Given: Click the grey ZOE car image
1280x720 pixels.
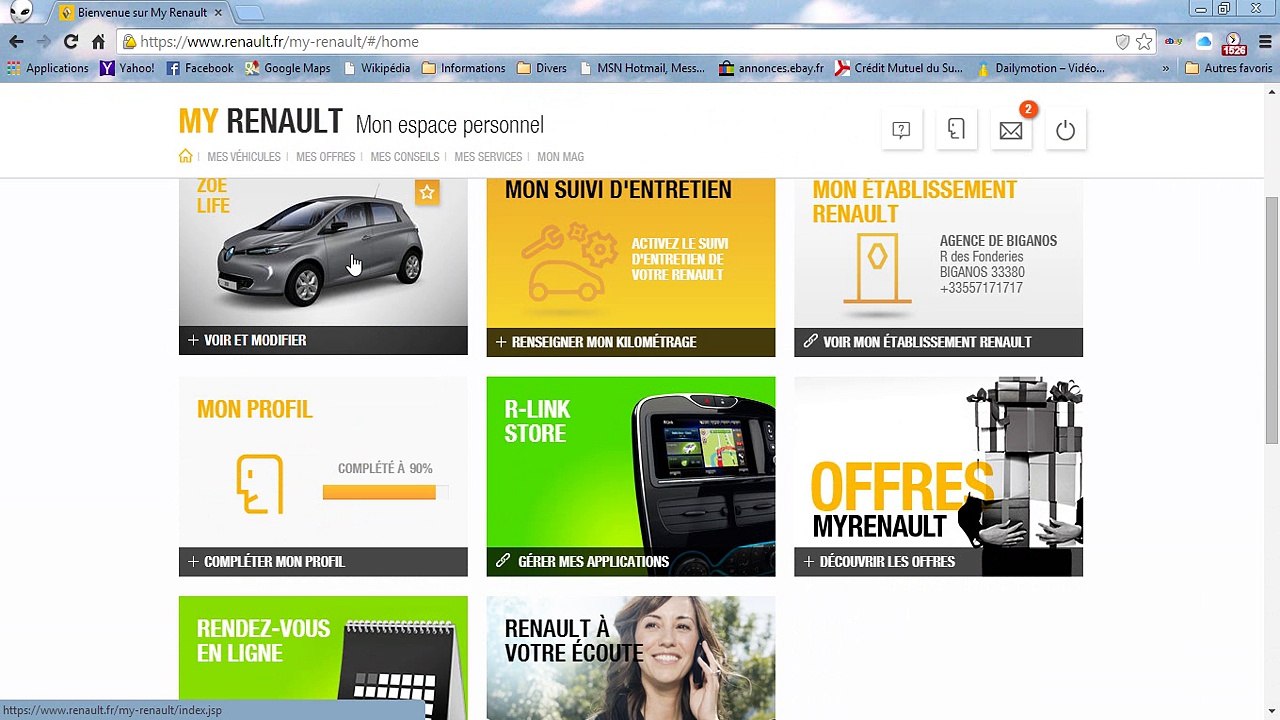Looking at the screenshot, I should (x=322, y=250).
